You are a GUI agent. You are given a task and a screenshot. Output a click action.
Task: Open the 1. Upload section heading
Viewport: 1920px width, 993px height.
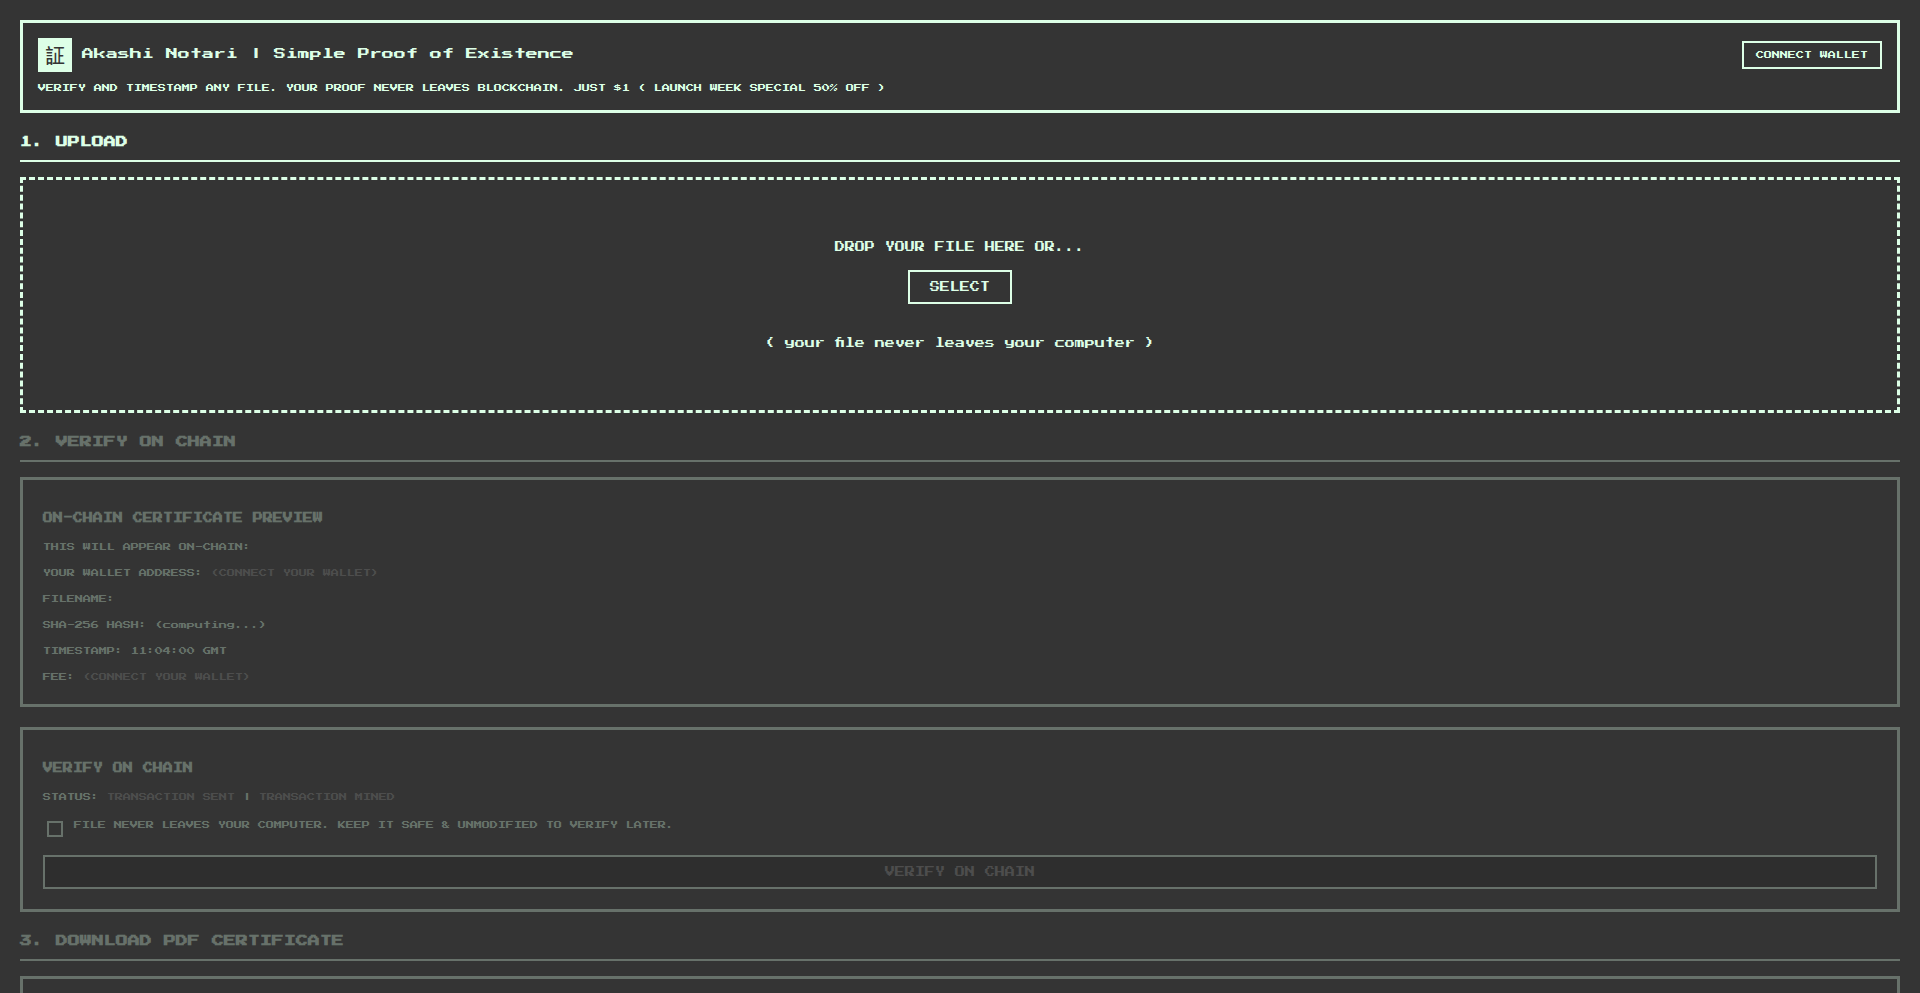coord(74,141)
